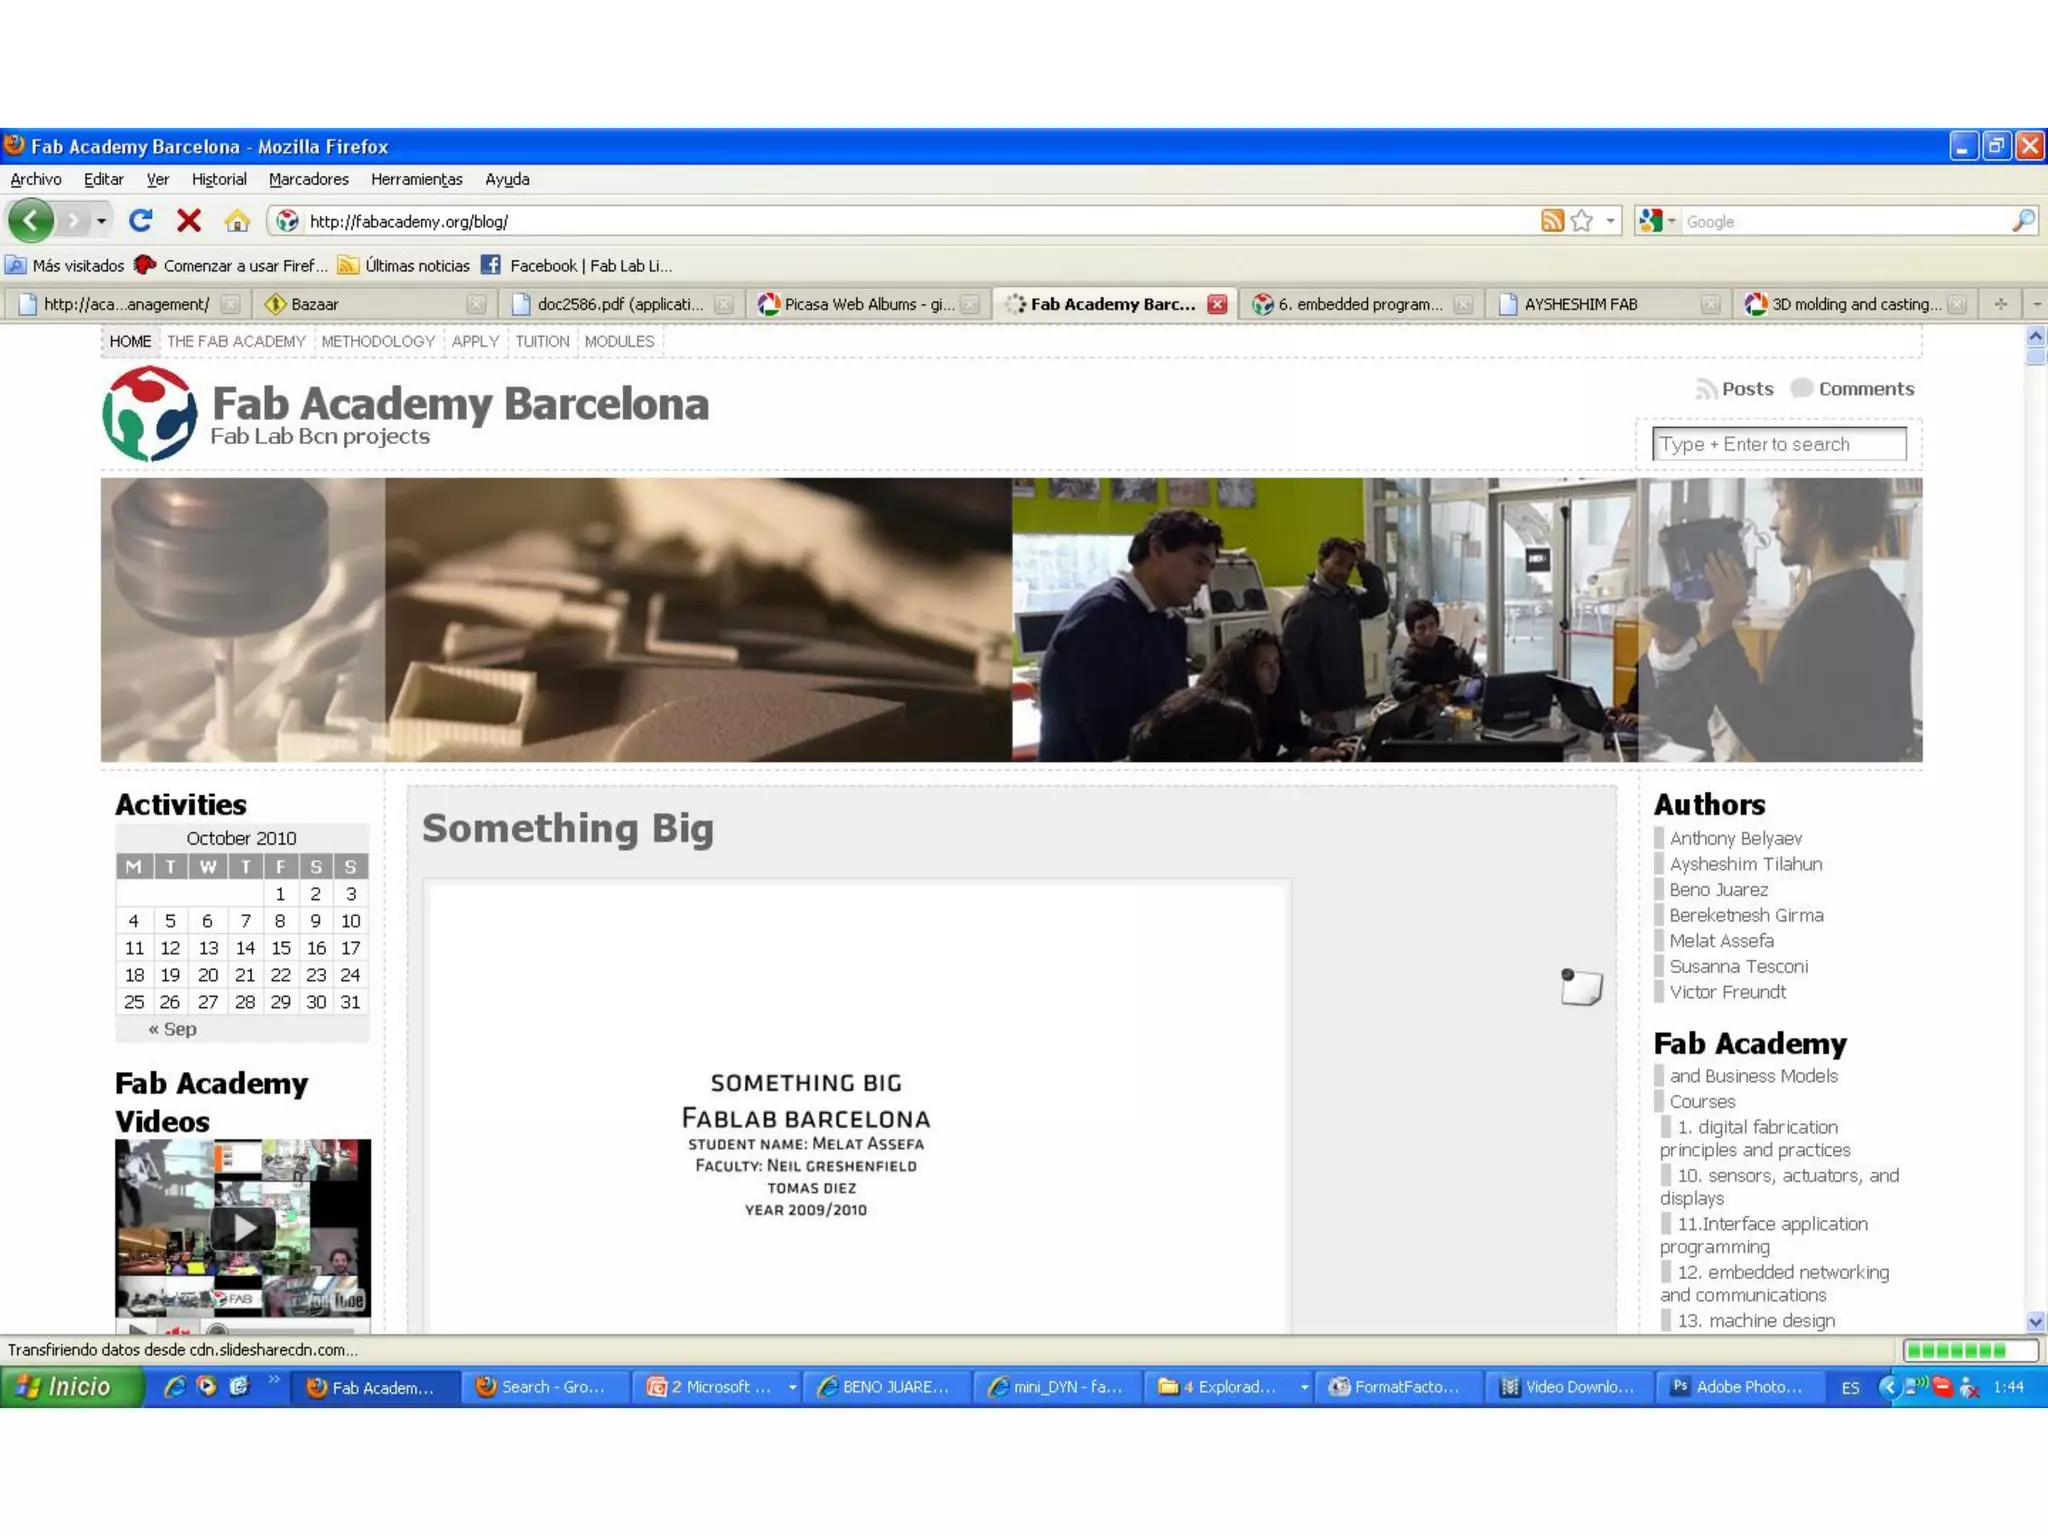Screen dimensions: 2048x1536
Task: Open the back/forward history dropdown arrow
Action: point(101,221)
